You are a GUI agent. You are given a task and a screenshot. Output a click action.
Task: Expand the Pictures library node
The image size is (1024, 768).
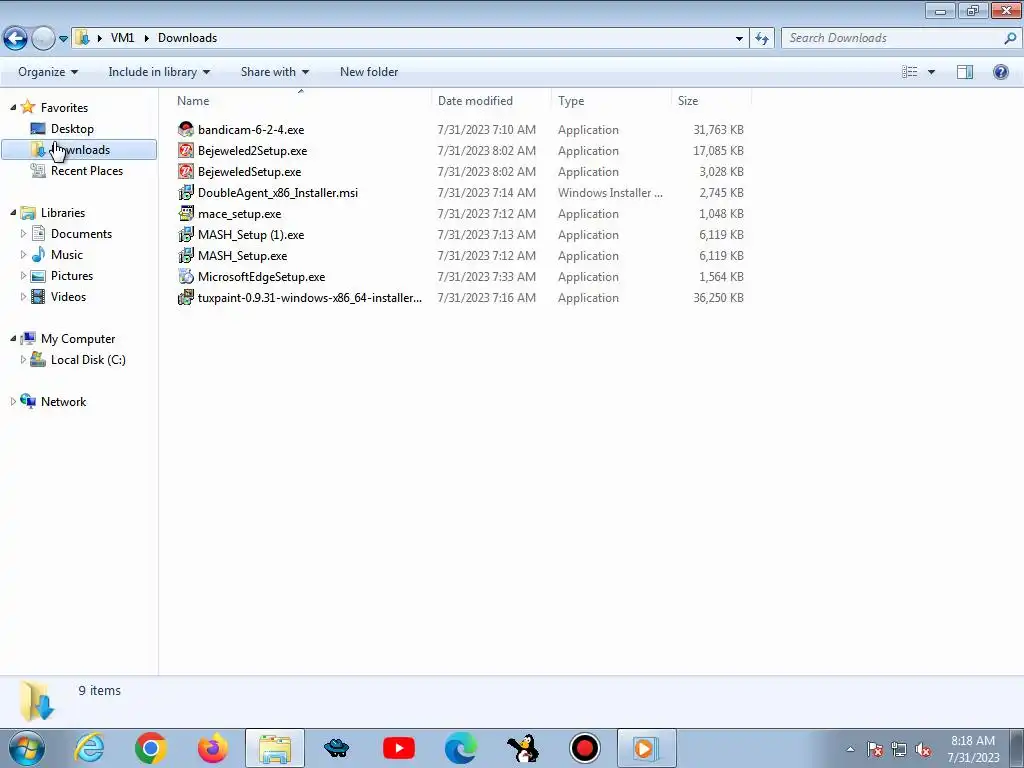24,275
